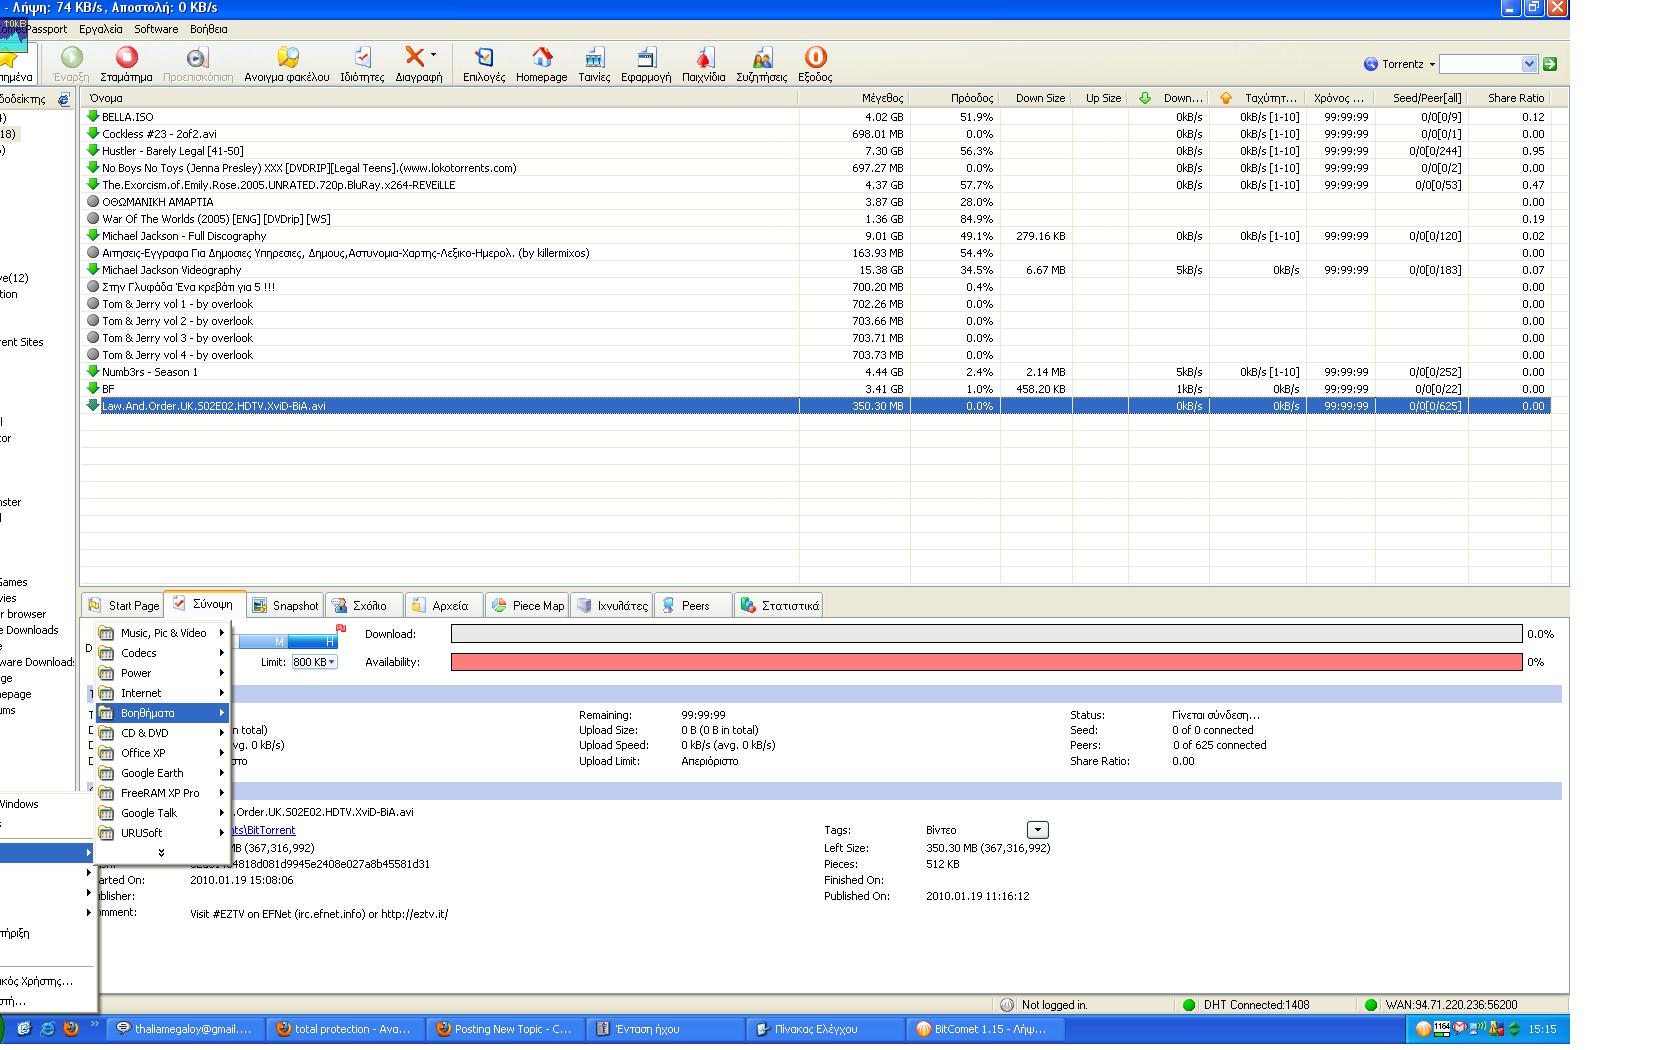Select BELLA.ISO torrent row
Viewport: 1680px width, 1050px height.
click(x=816, y=117)
